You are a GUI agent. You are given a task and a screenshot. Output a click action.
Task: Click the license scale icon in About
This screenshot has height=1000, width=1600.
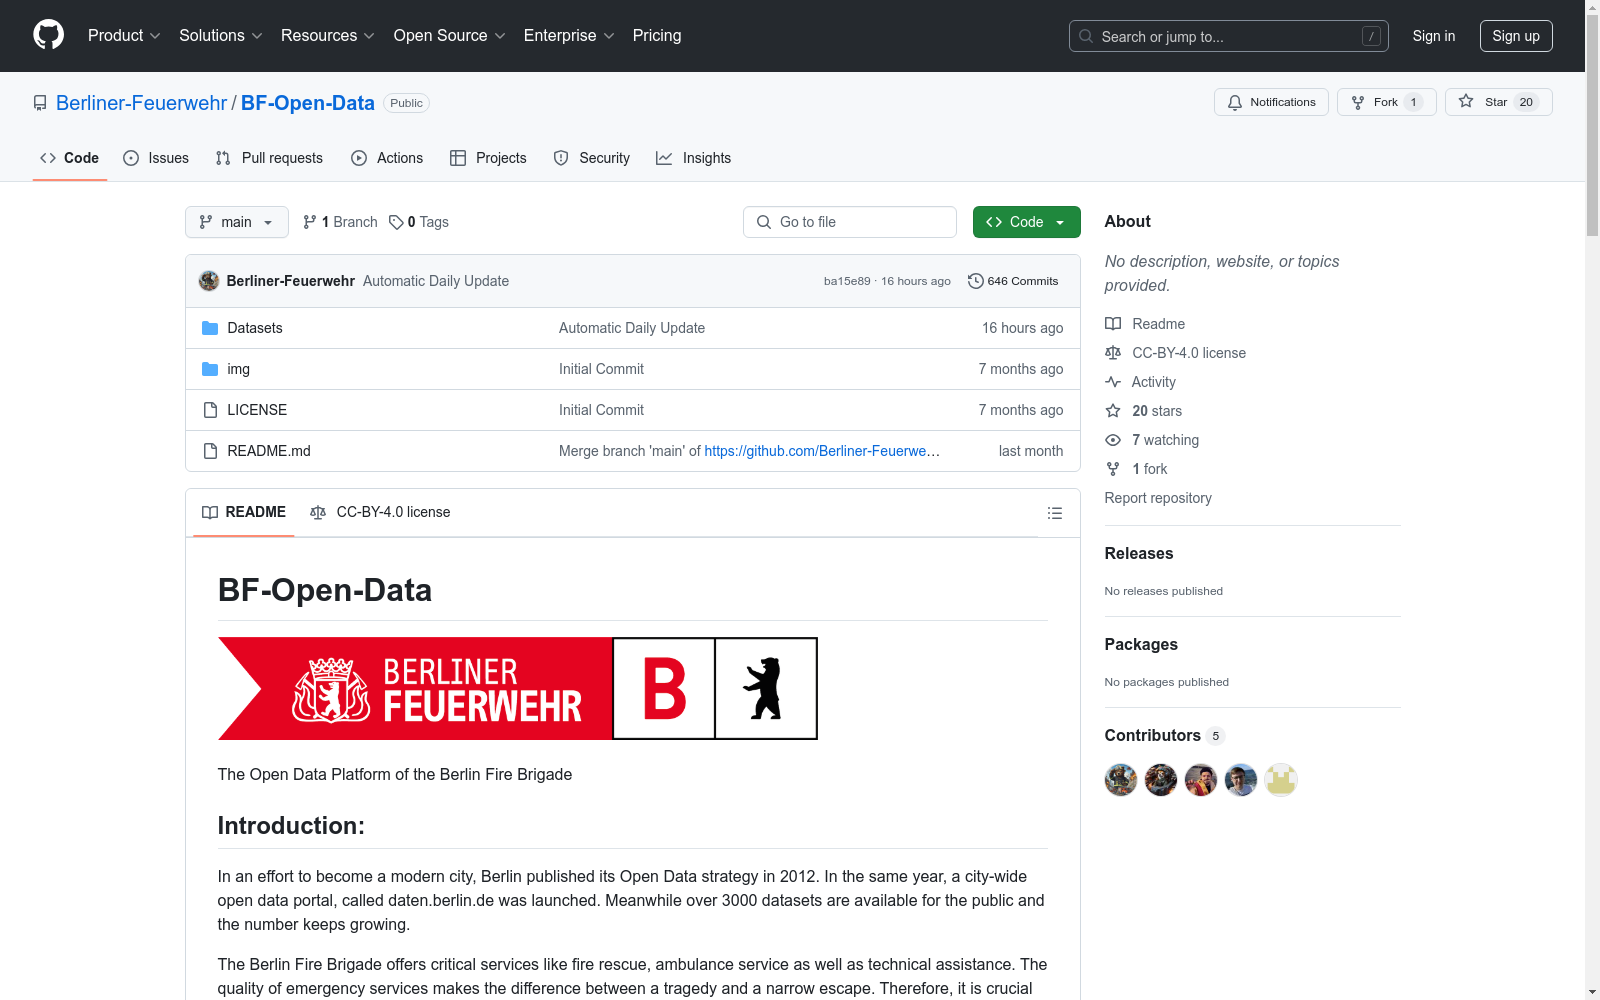point(1113,353)
